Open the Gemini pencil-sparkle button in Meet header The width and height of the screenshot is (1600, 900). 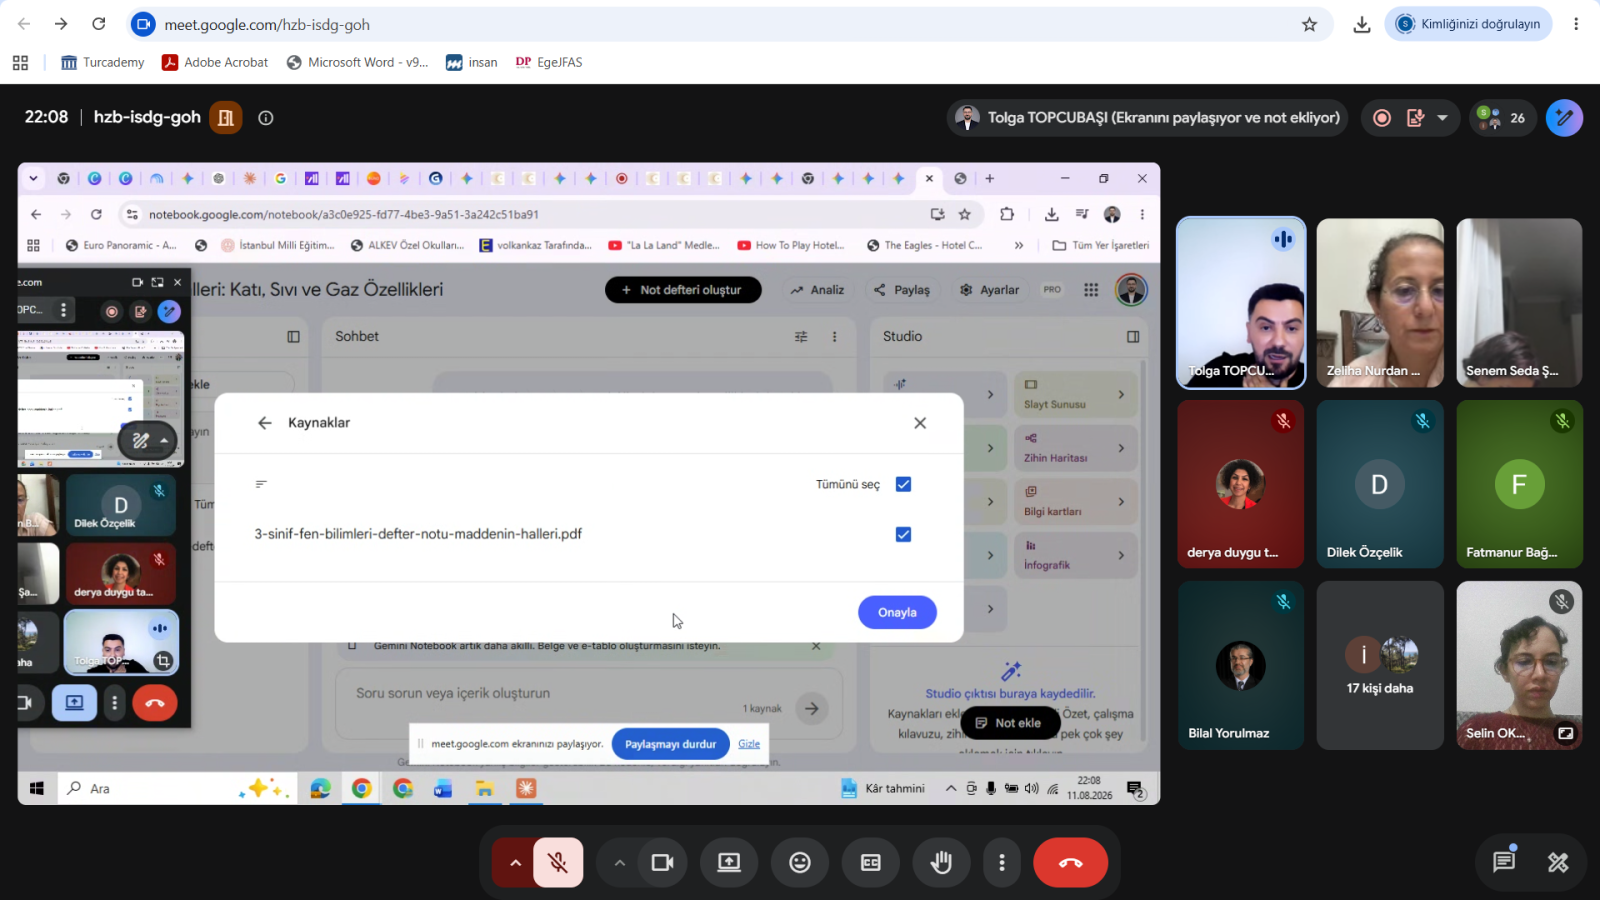pos(1564,118)
